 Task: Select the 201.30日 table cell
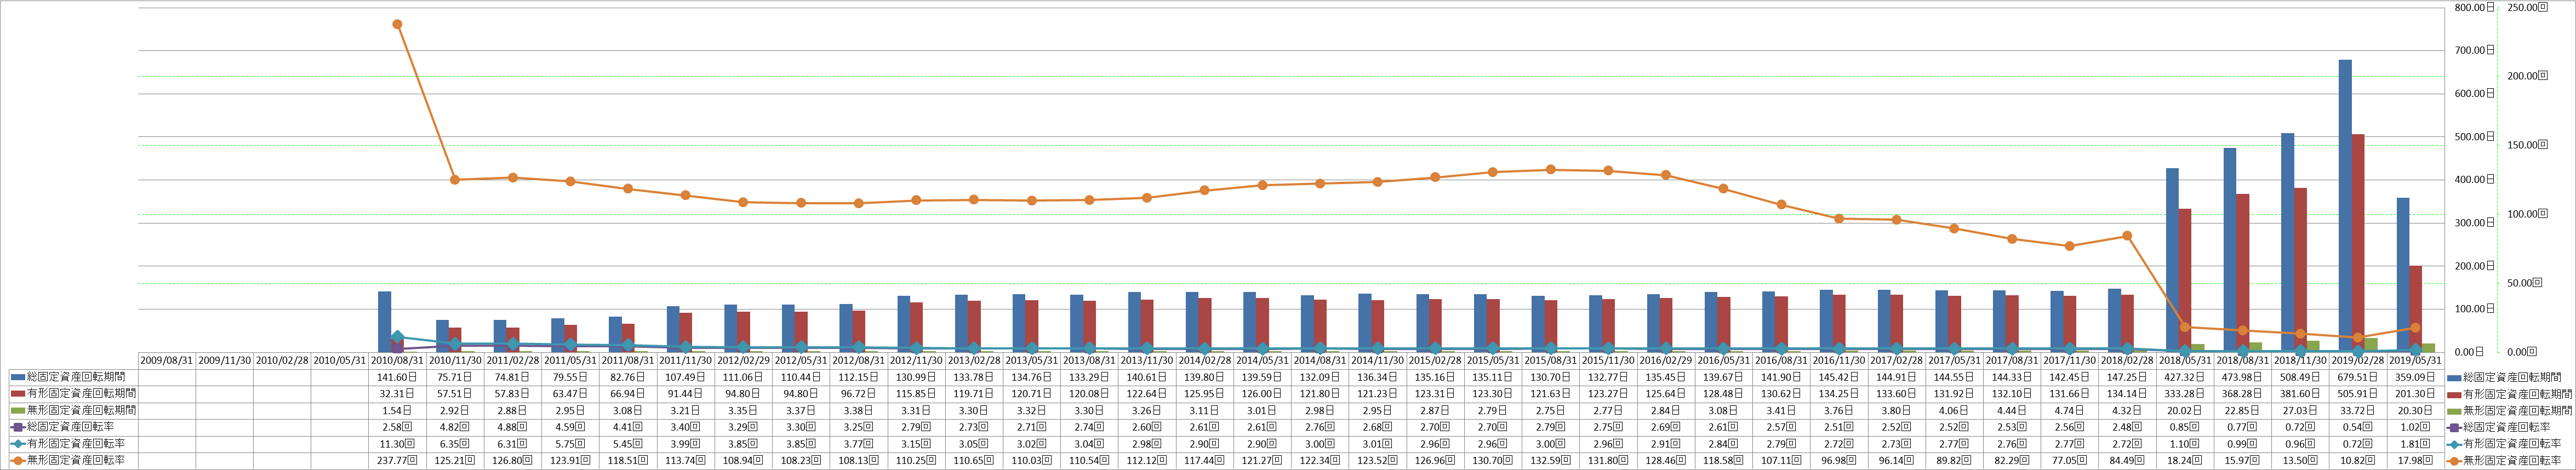click(x=2416, y=394)
